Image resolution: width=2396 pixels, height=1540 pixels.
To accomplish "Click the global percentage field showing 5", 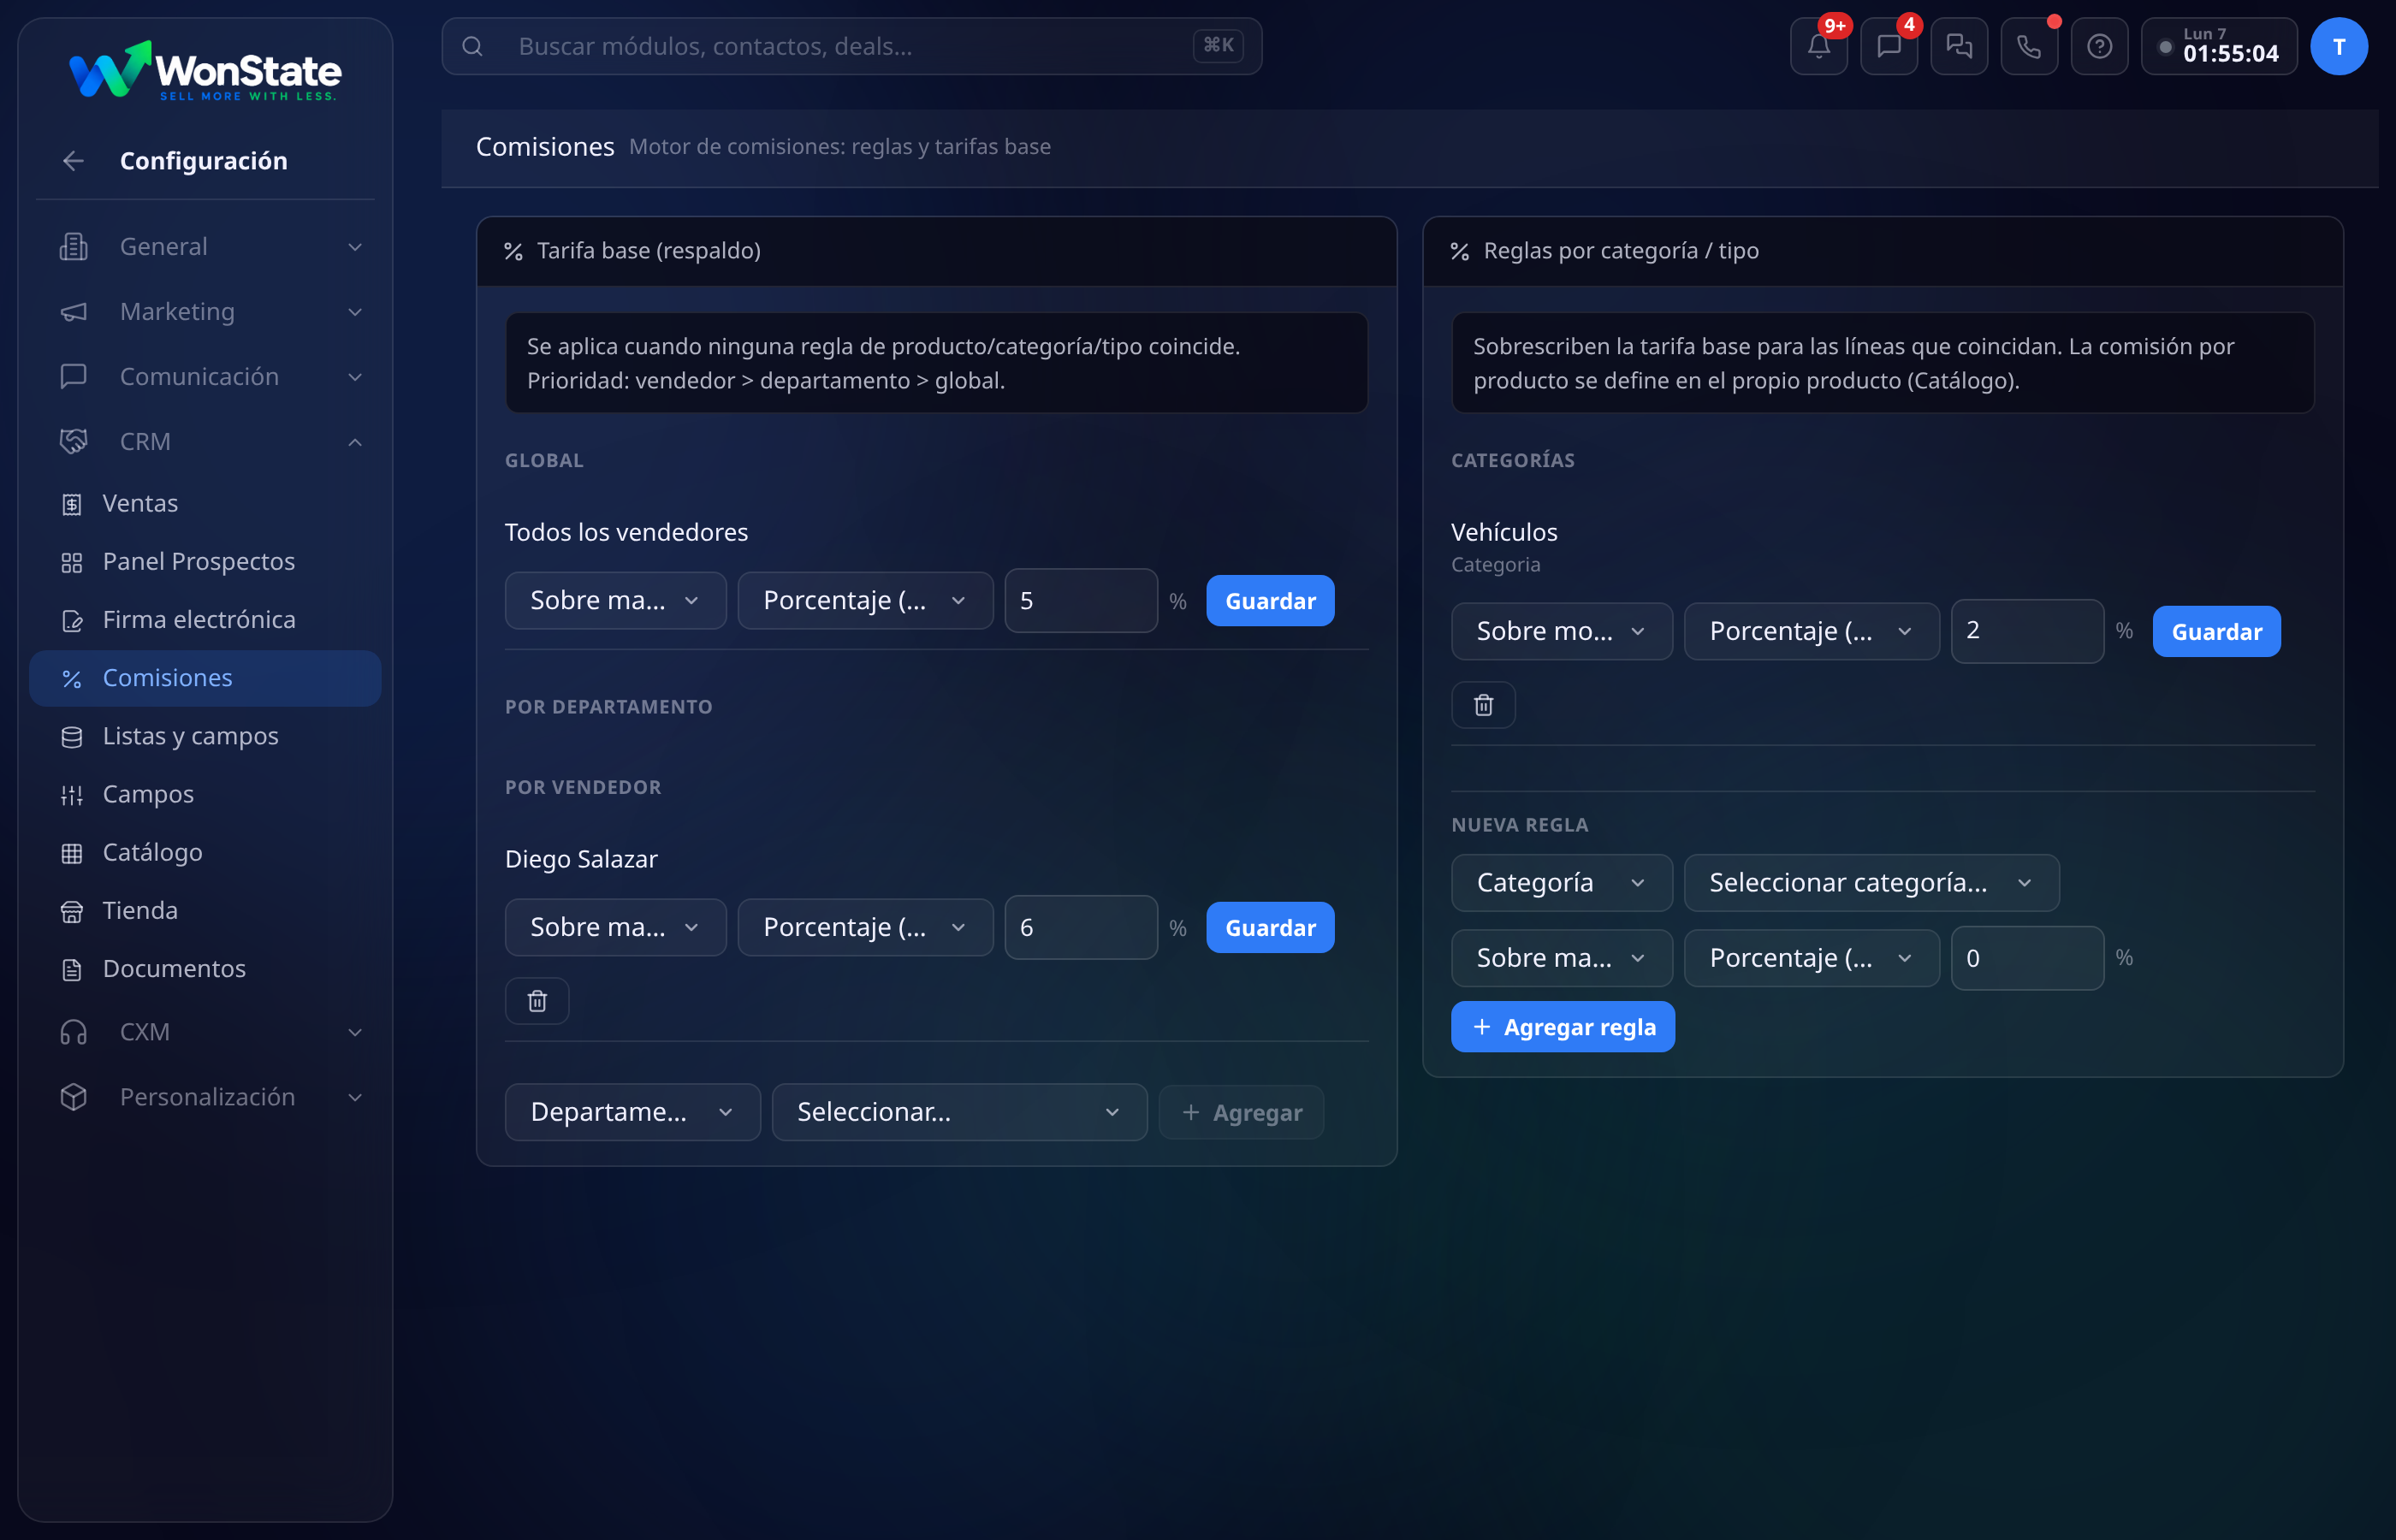I will tap(1081, 600).
